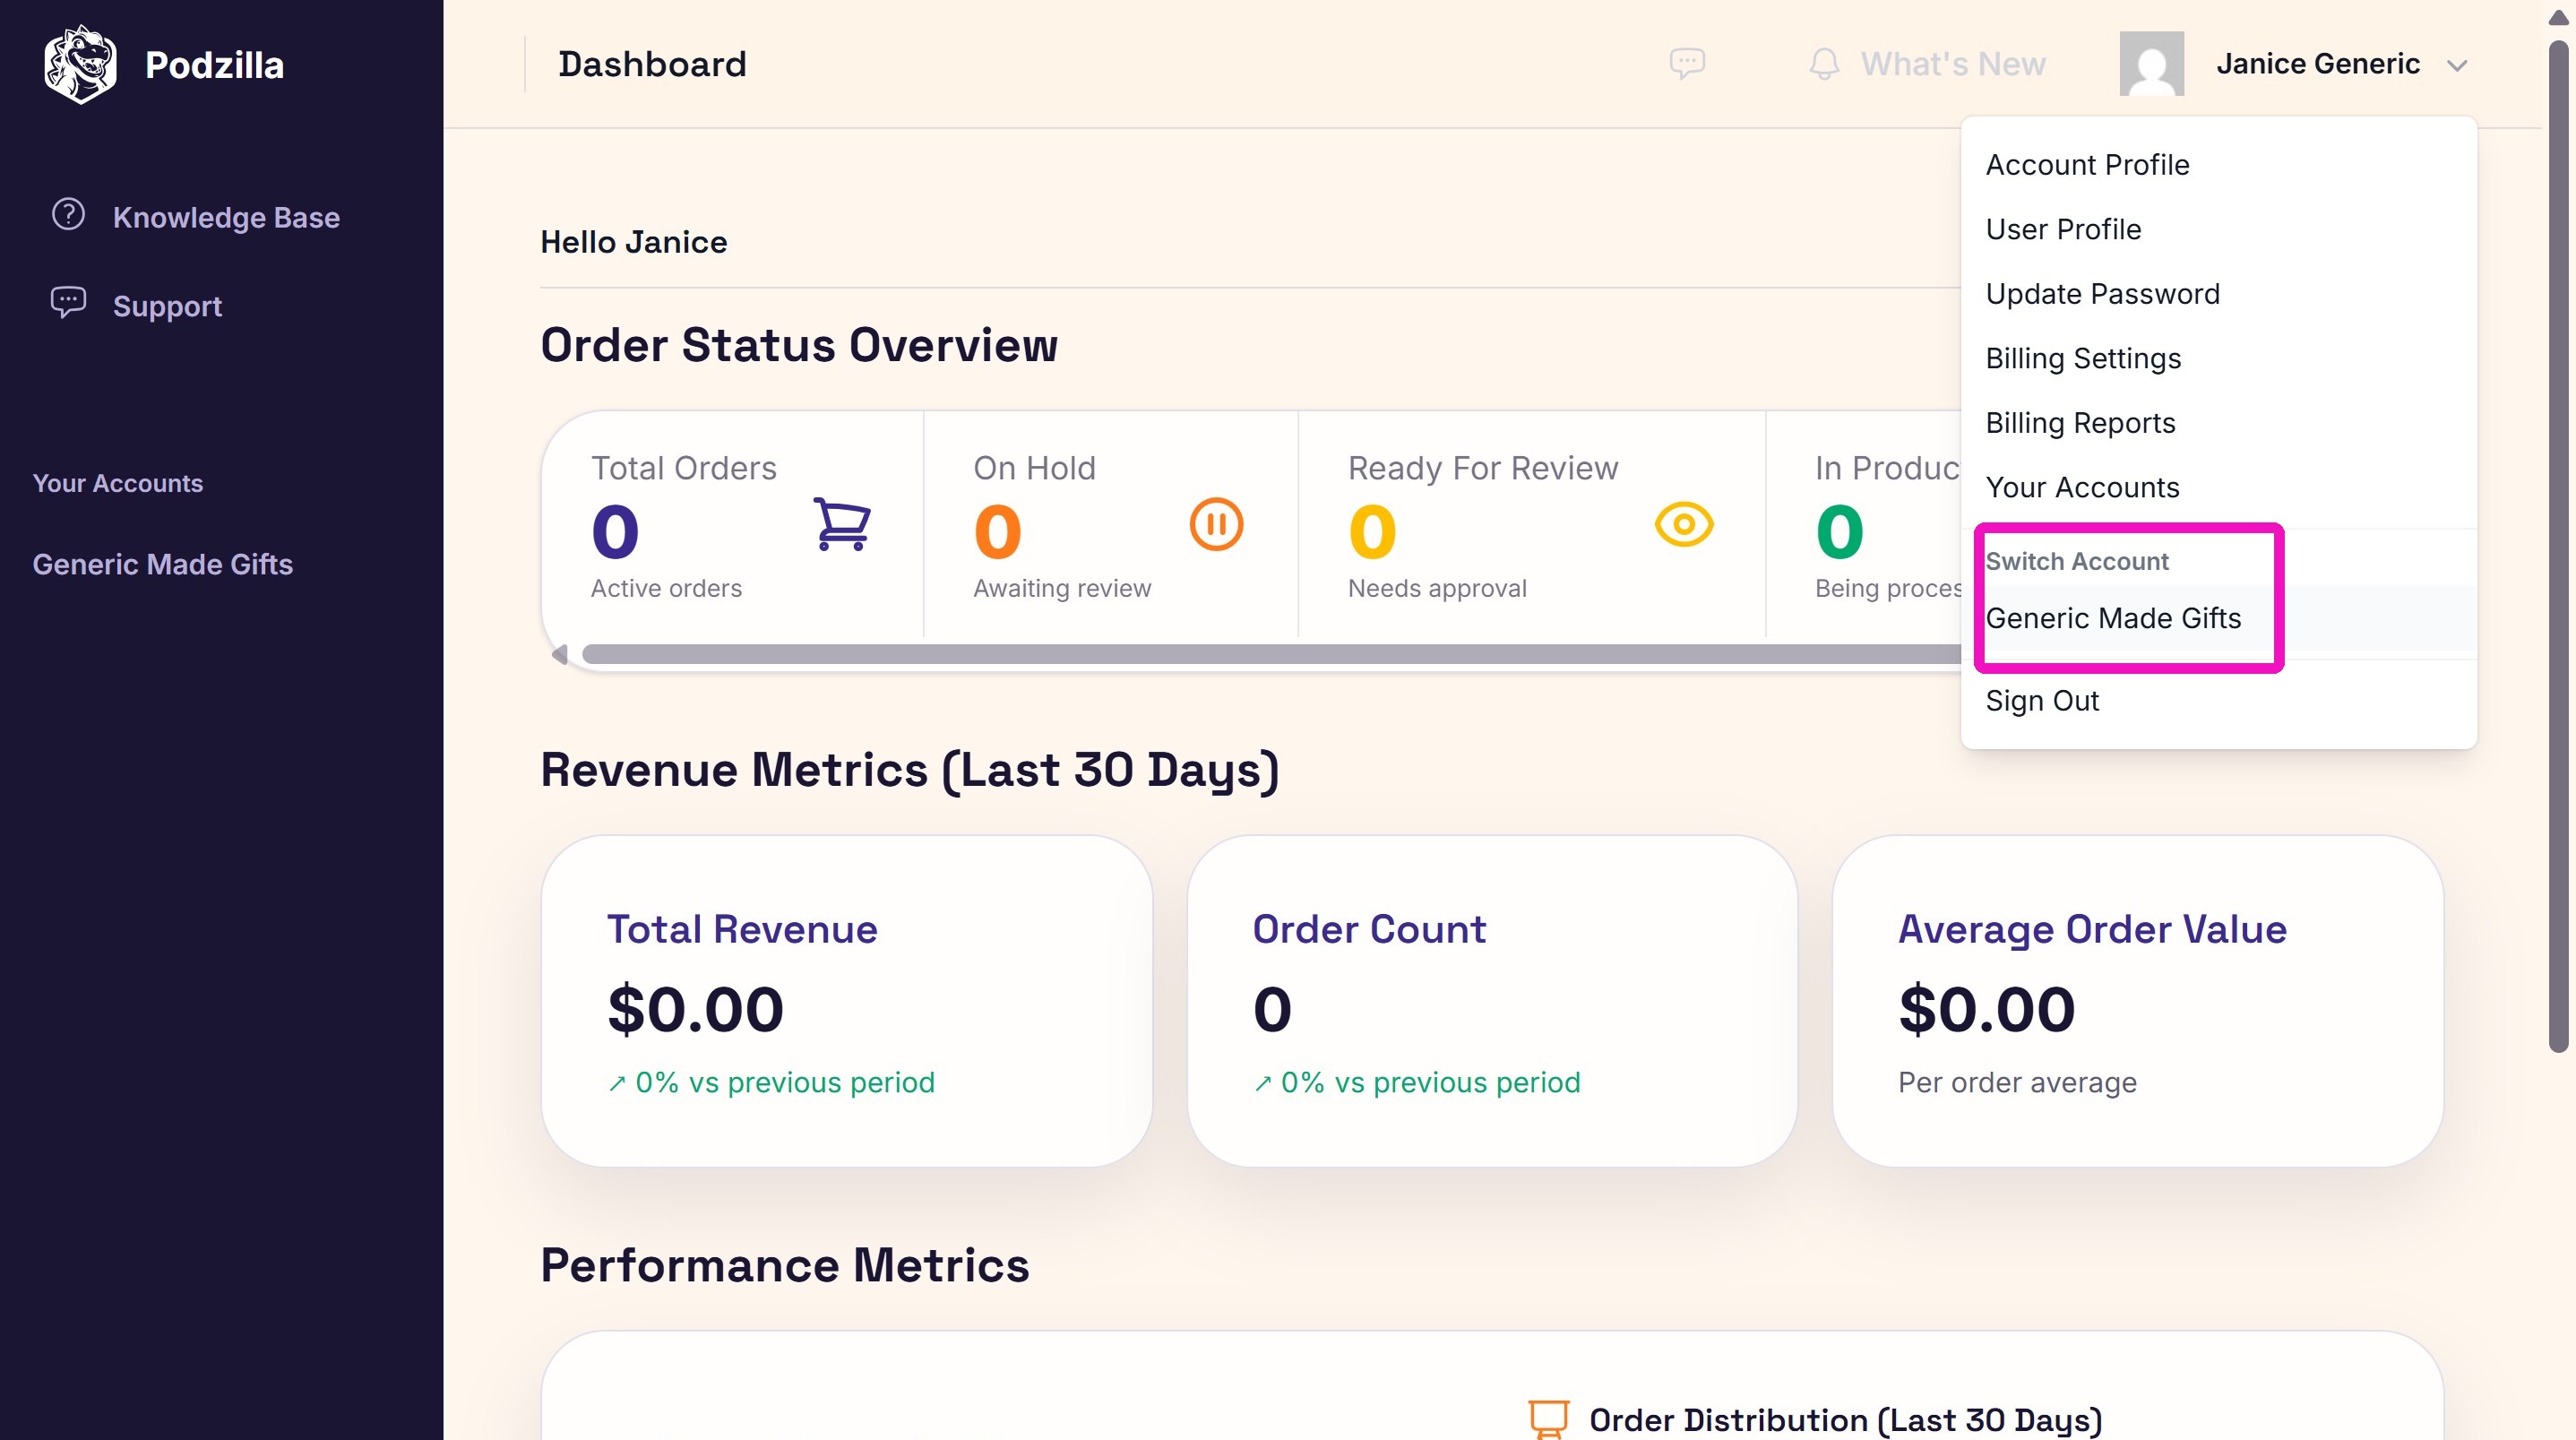
Task: Switch to Generic Made Gifts in dropdown
Action: (x=2218, y=618)
